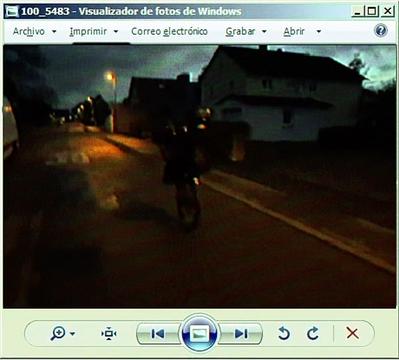Screen dimensions: 399x360
Task: Rotate the photo clockwise
Action: point(313,333)
